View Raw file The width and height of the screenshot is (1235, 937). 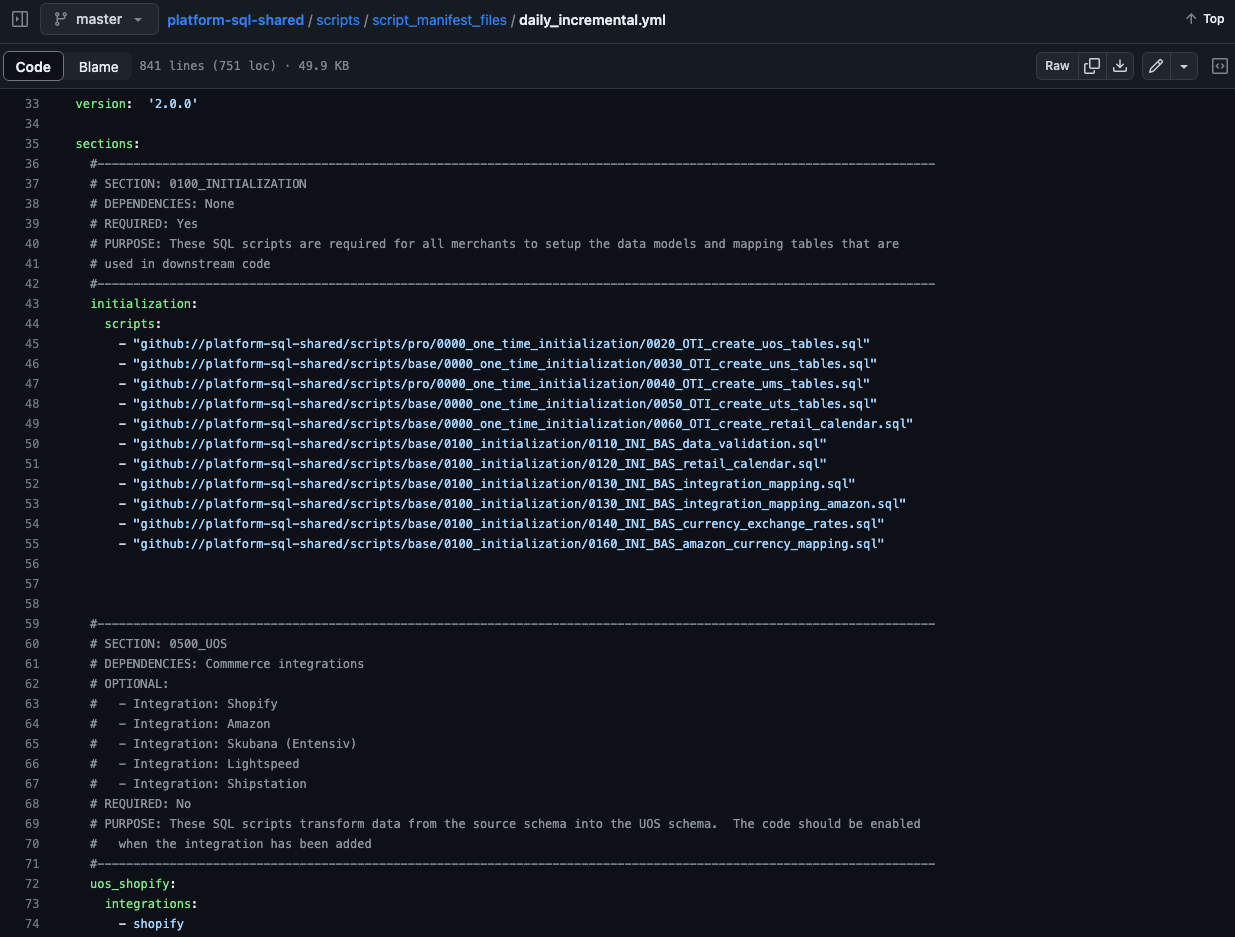[1057, 66]
